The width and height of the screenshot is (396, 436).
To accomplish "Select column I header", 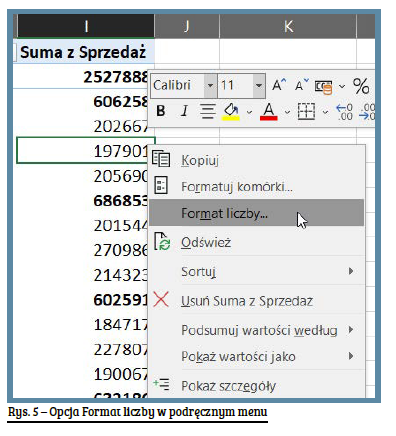I will (x=86, y=26).
